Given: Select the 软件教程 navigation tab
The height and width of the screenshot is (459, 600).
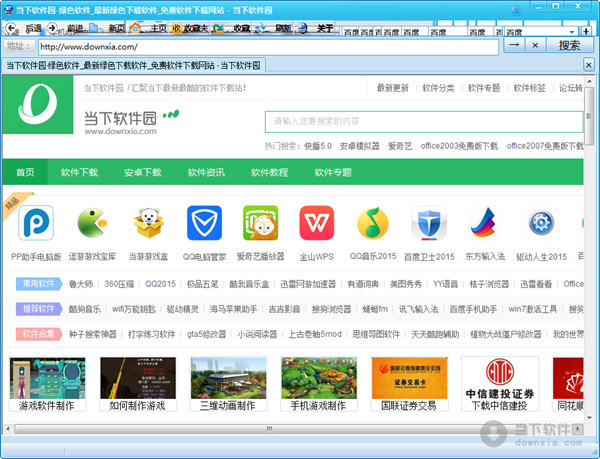Looking at the screenshot, I should (x=270, y=172).
